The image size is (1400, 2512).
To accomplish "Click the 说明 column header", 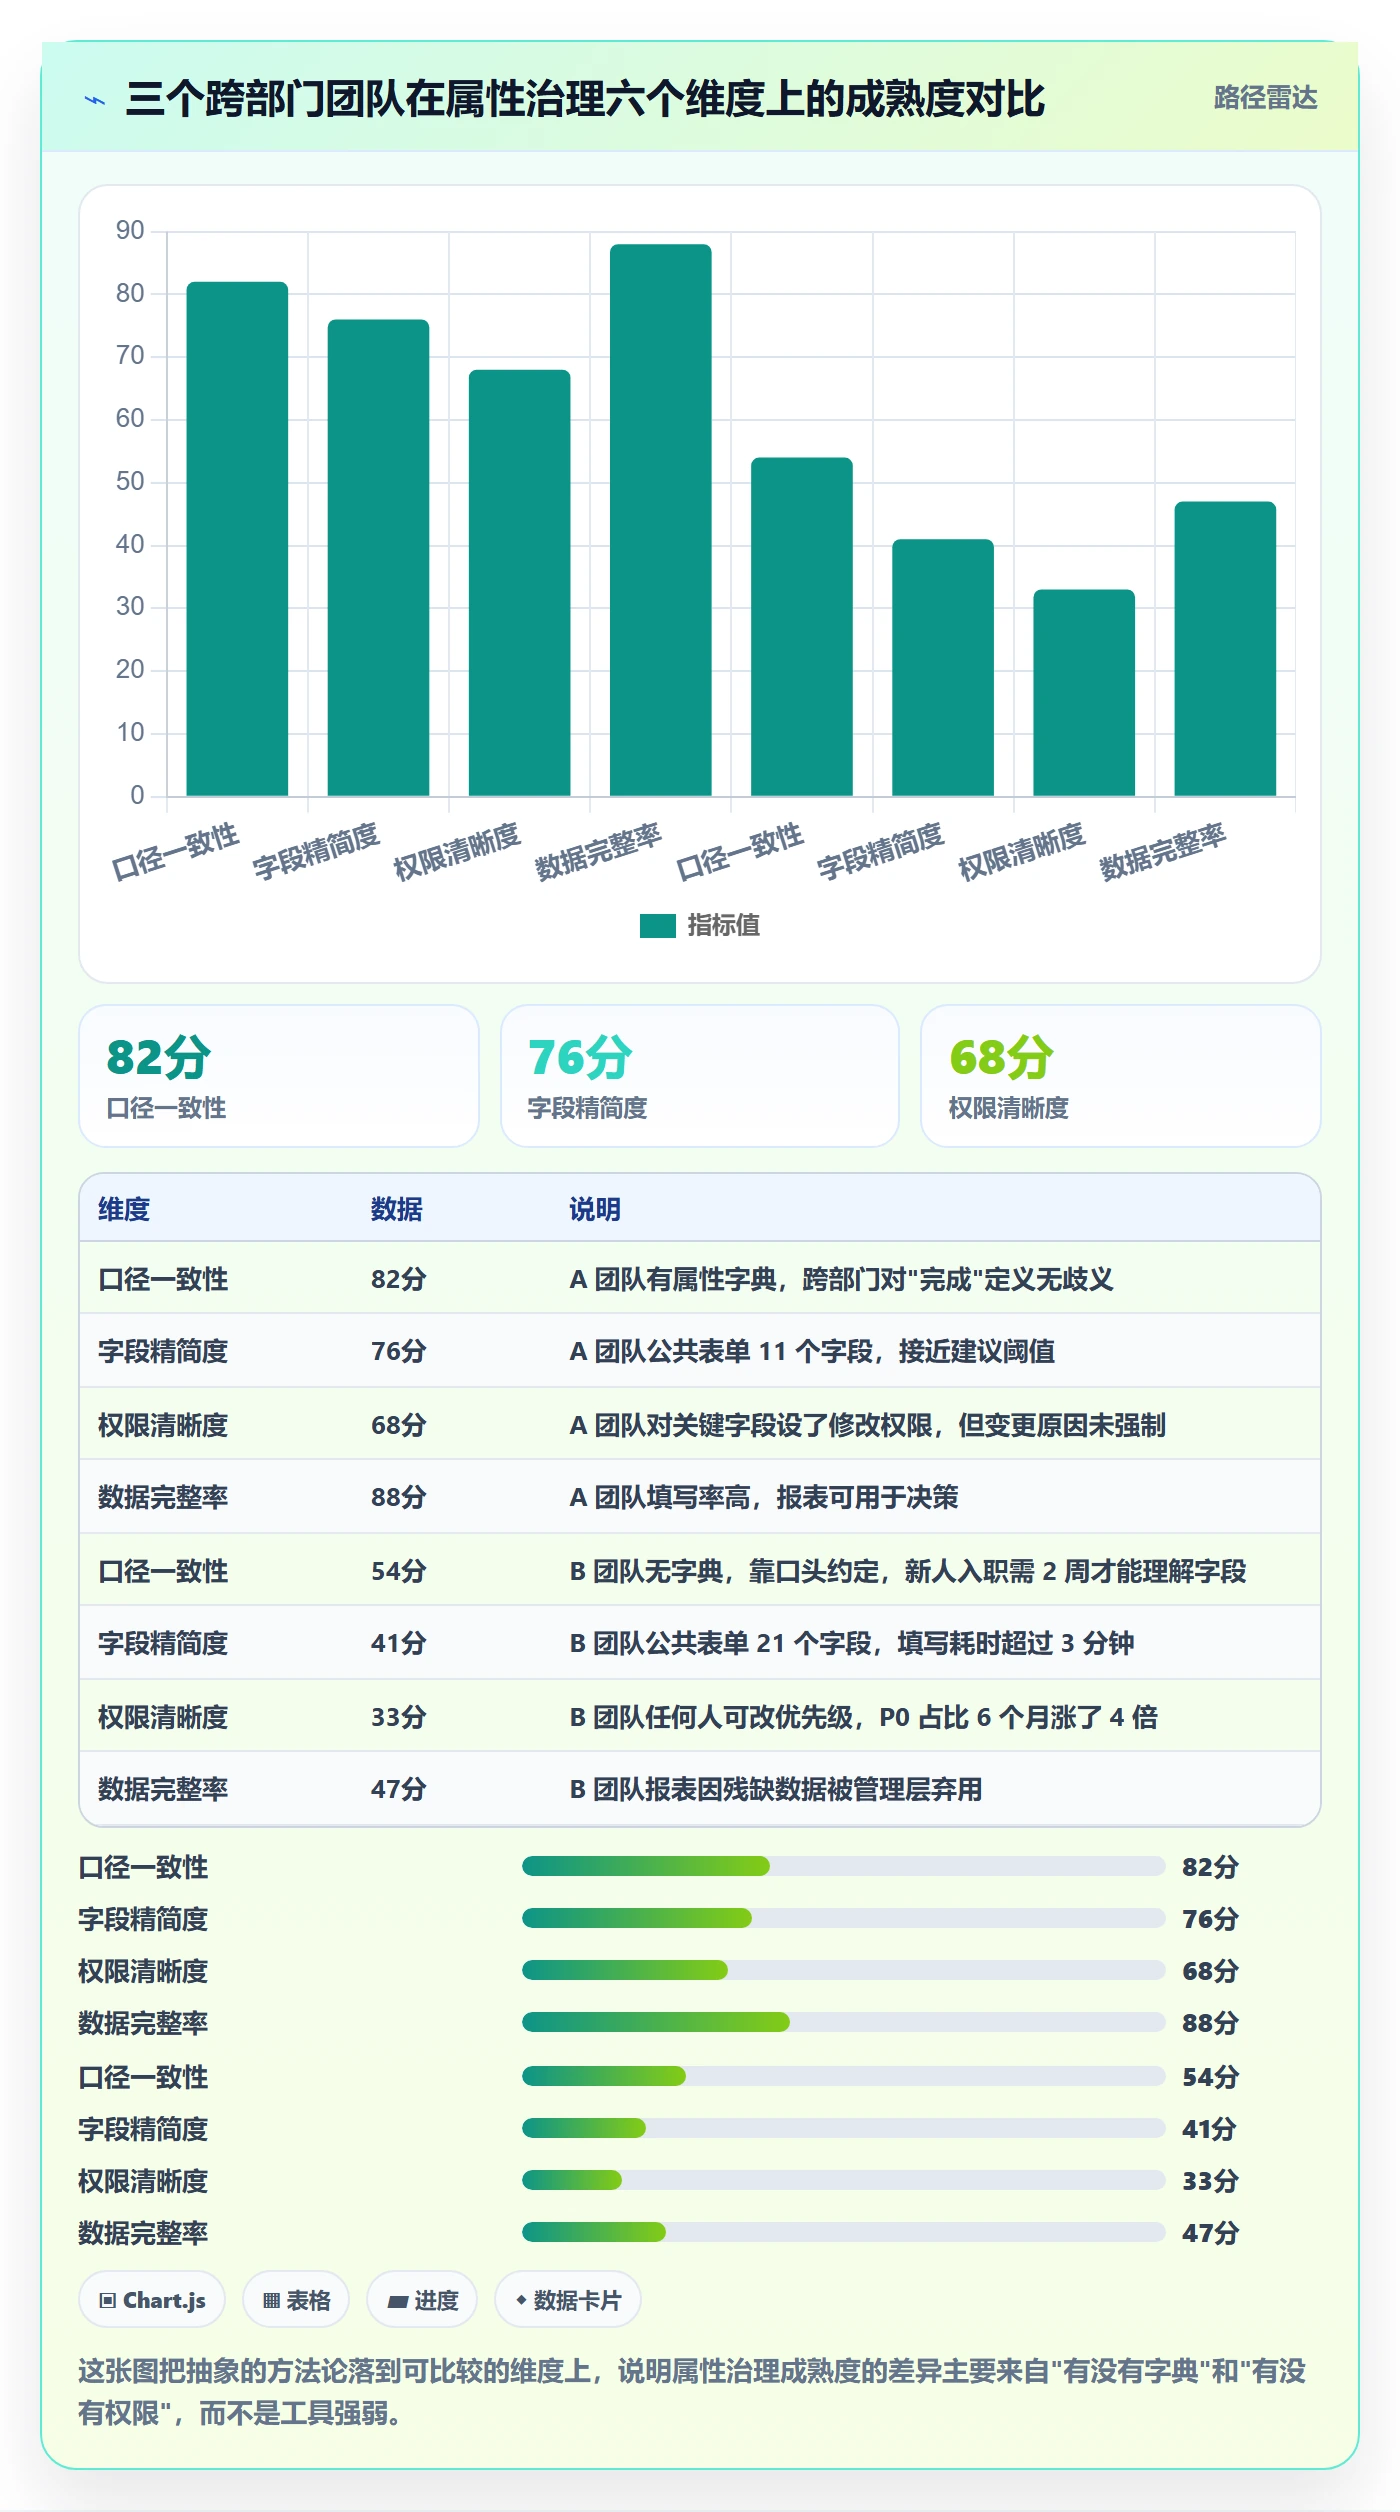I will [595, 1209].
